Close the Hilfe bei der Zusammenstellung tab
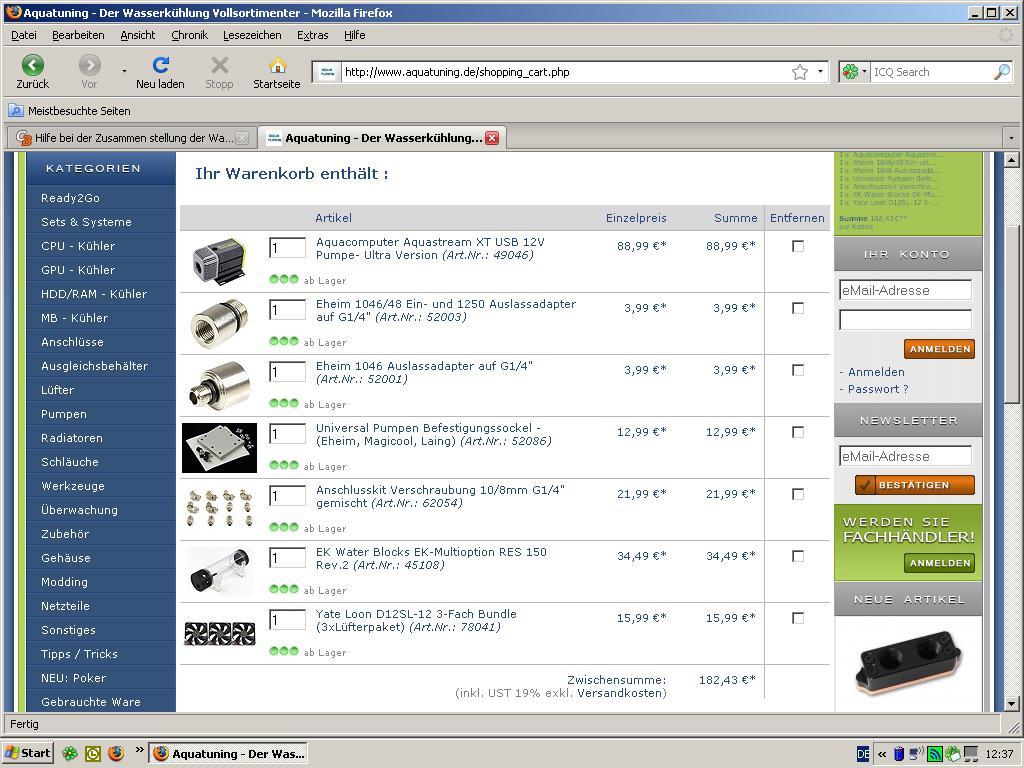The height and width of the screenshot is (768, 1024). [242, 138]
